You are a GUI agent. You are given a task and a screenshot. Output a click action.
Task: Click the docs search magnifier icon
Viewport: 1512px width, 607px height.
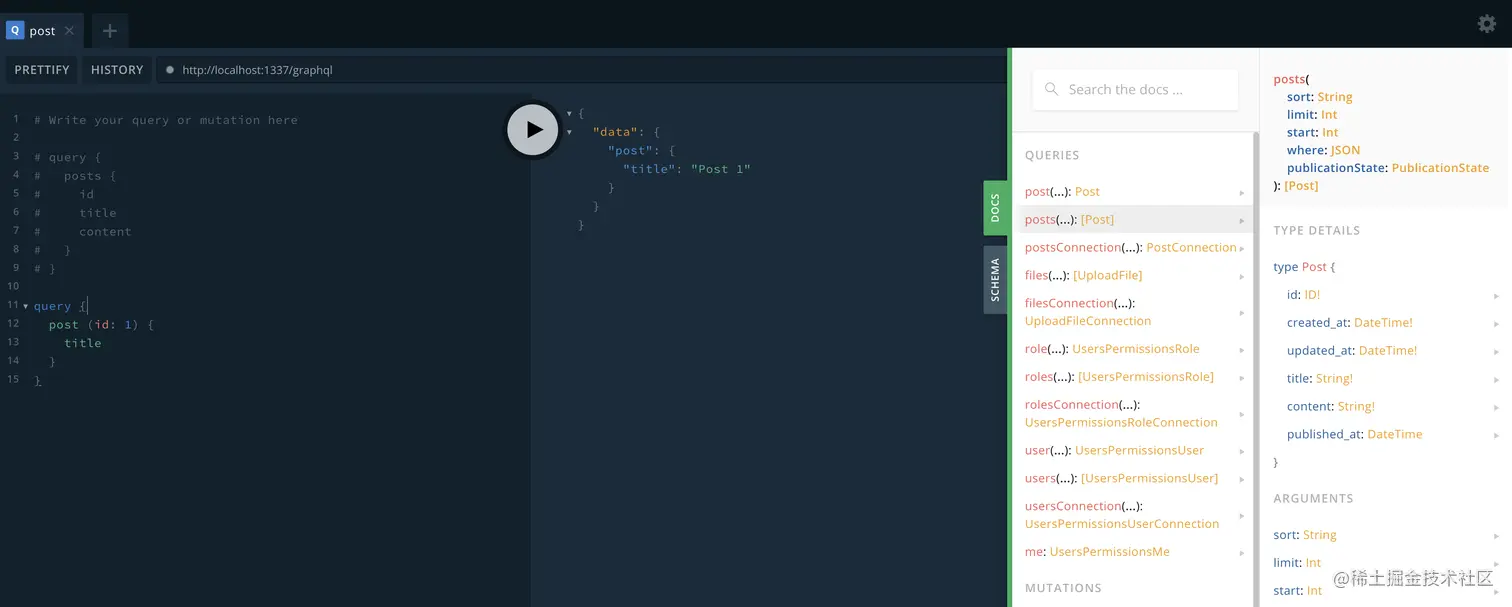pos(1051,89)
